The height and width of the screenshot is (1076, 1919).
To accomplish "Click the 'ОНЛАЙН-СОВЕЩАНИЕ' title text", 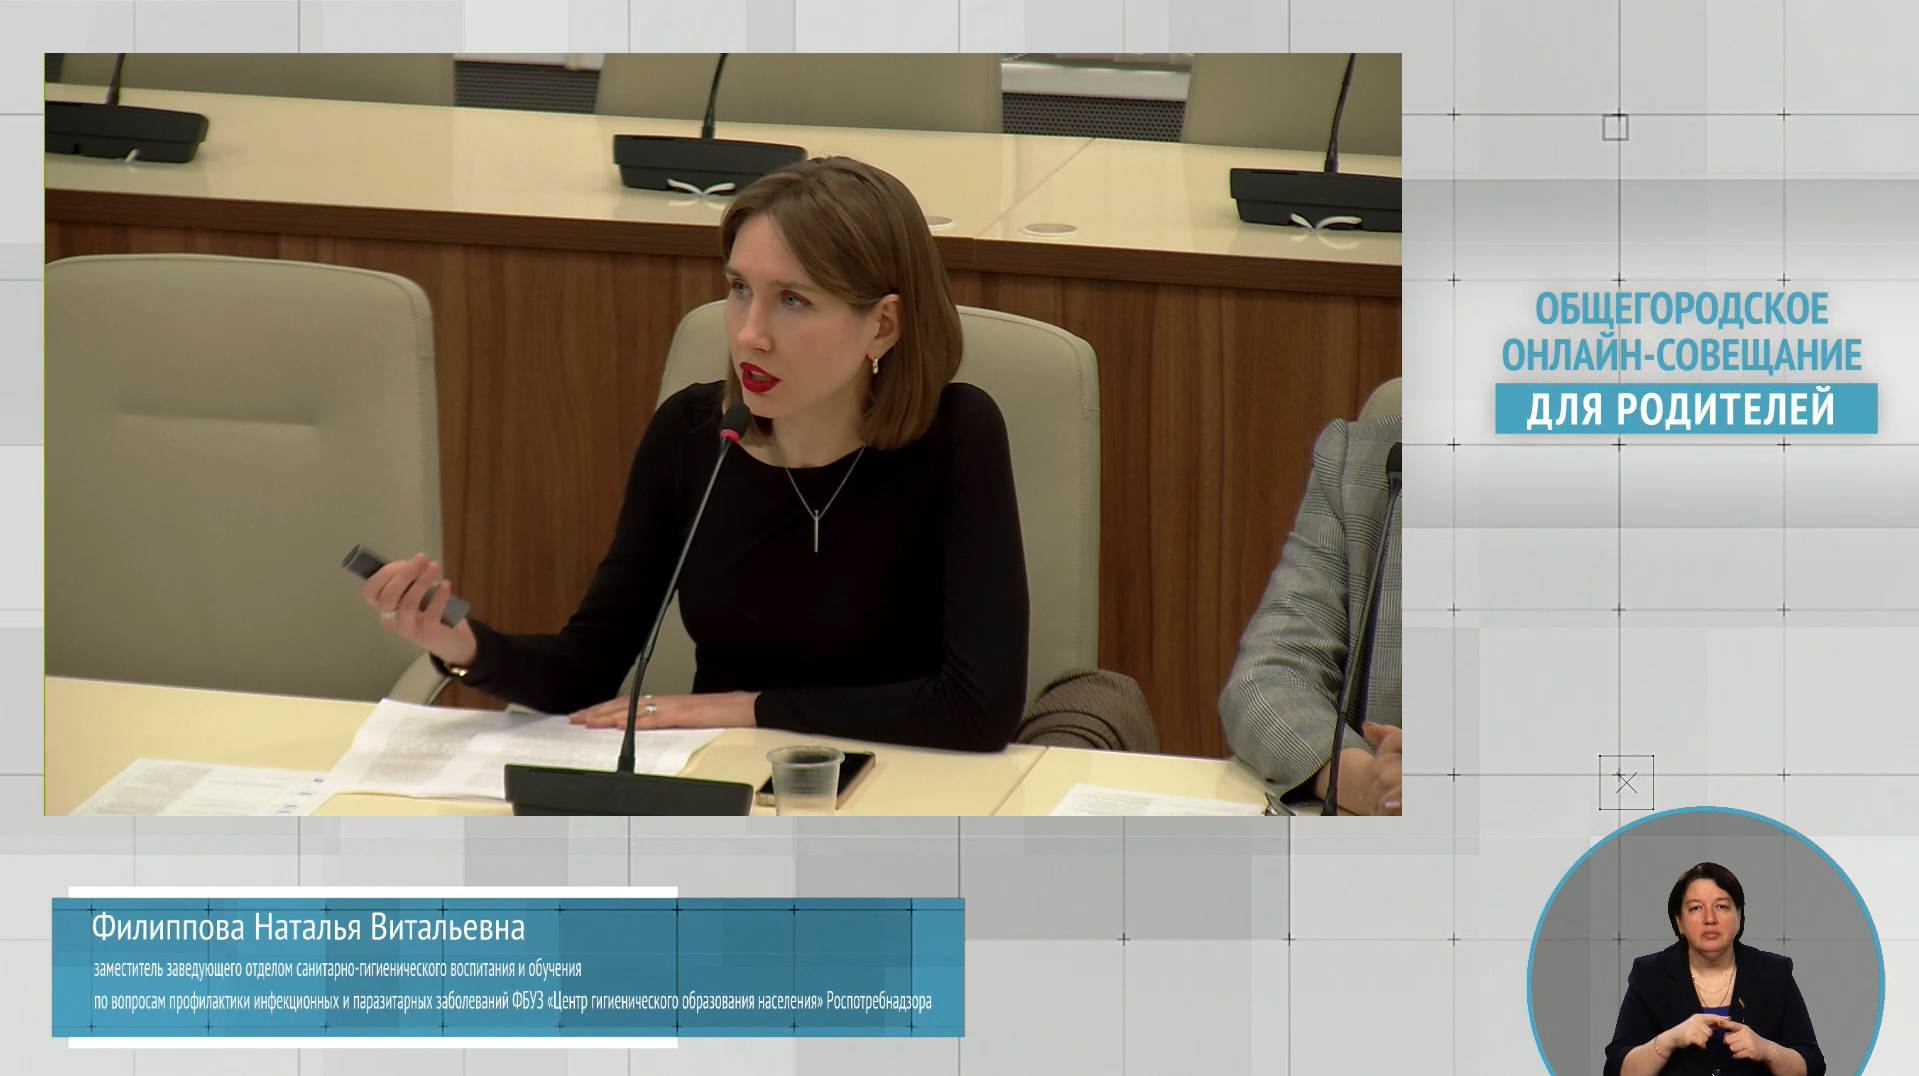I will 1681,356.
